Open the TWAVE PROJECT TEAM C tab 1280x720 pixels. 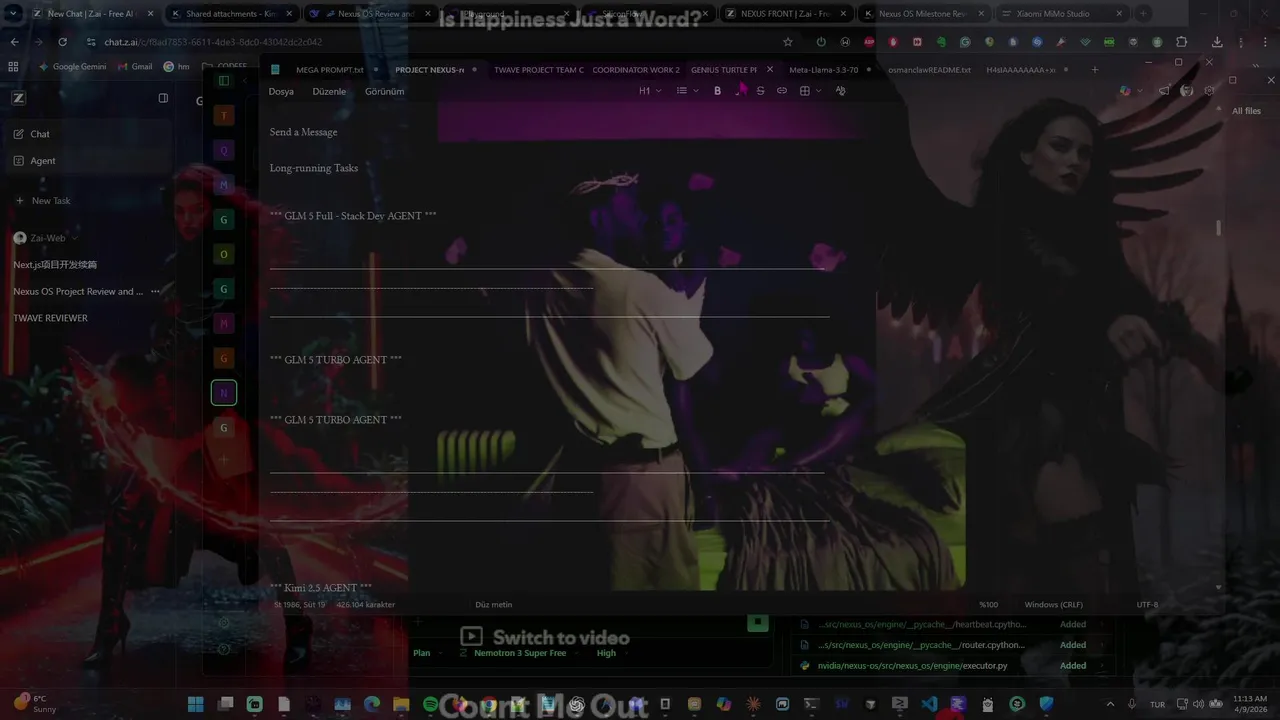538,70
